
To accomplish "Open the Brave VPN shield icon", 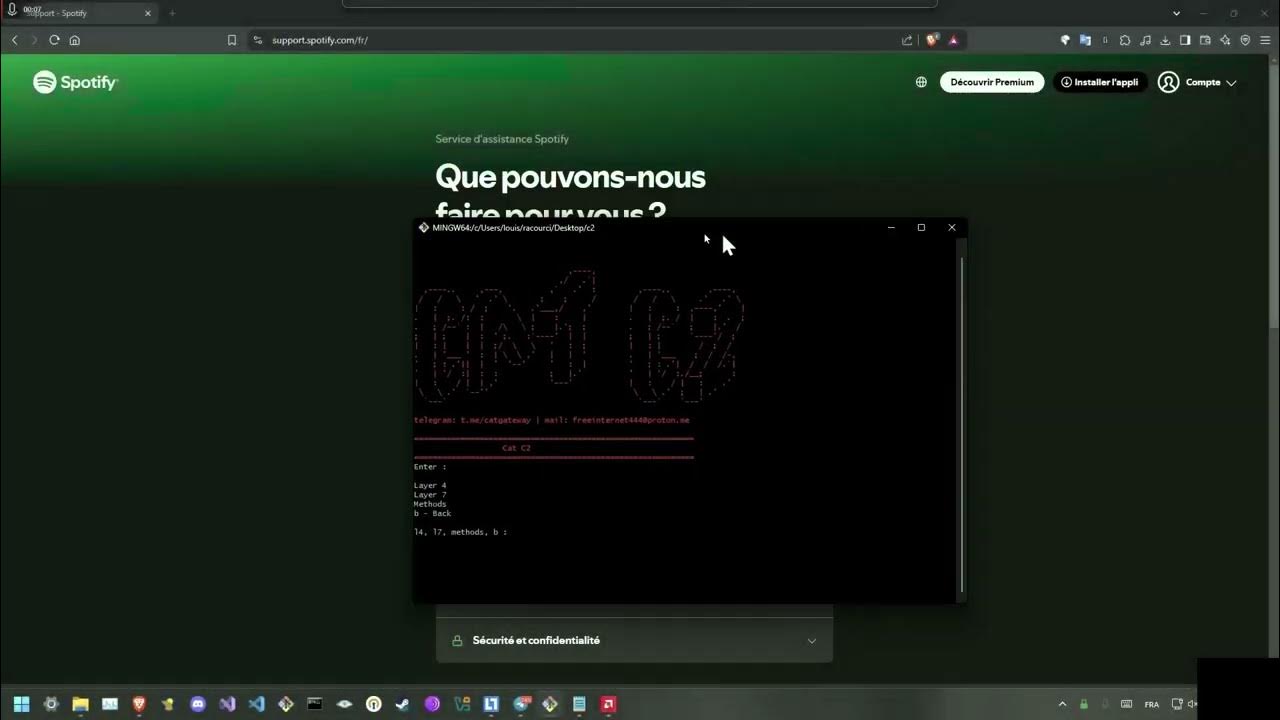I will (1245, 40).
